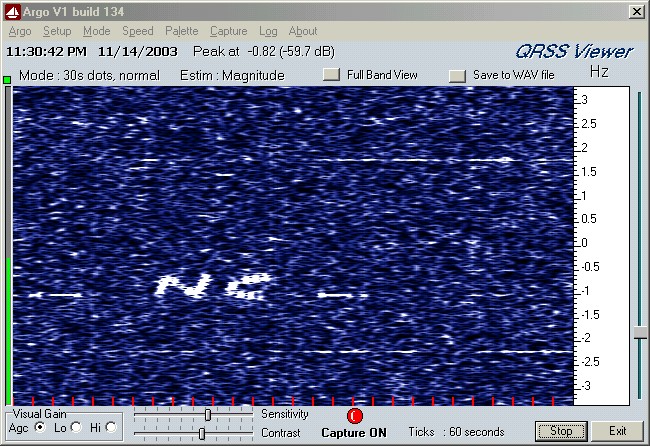Open the Speed menu
Image resolution: width=650 pixels, height=446 pixels.
(138, 31)
